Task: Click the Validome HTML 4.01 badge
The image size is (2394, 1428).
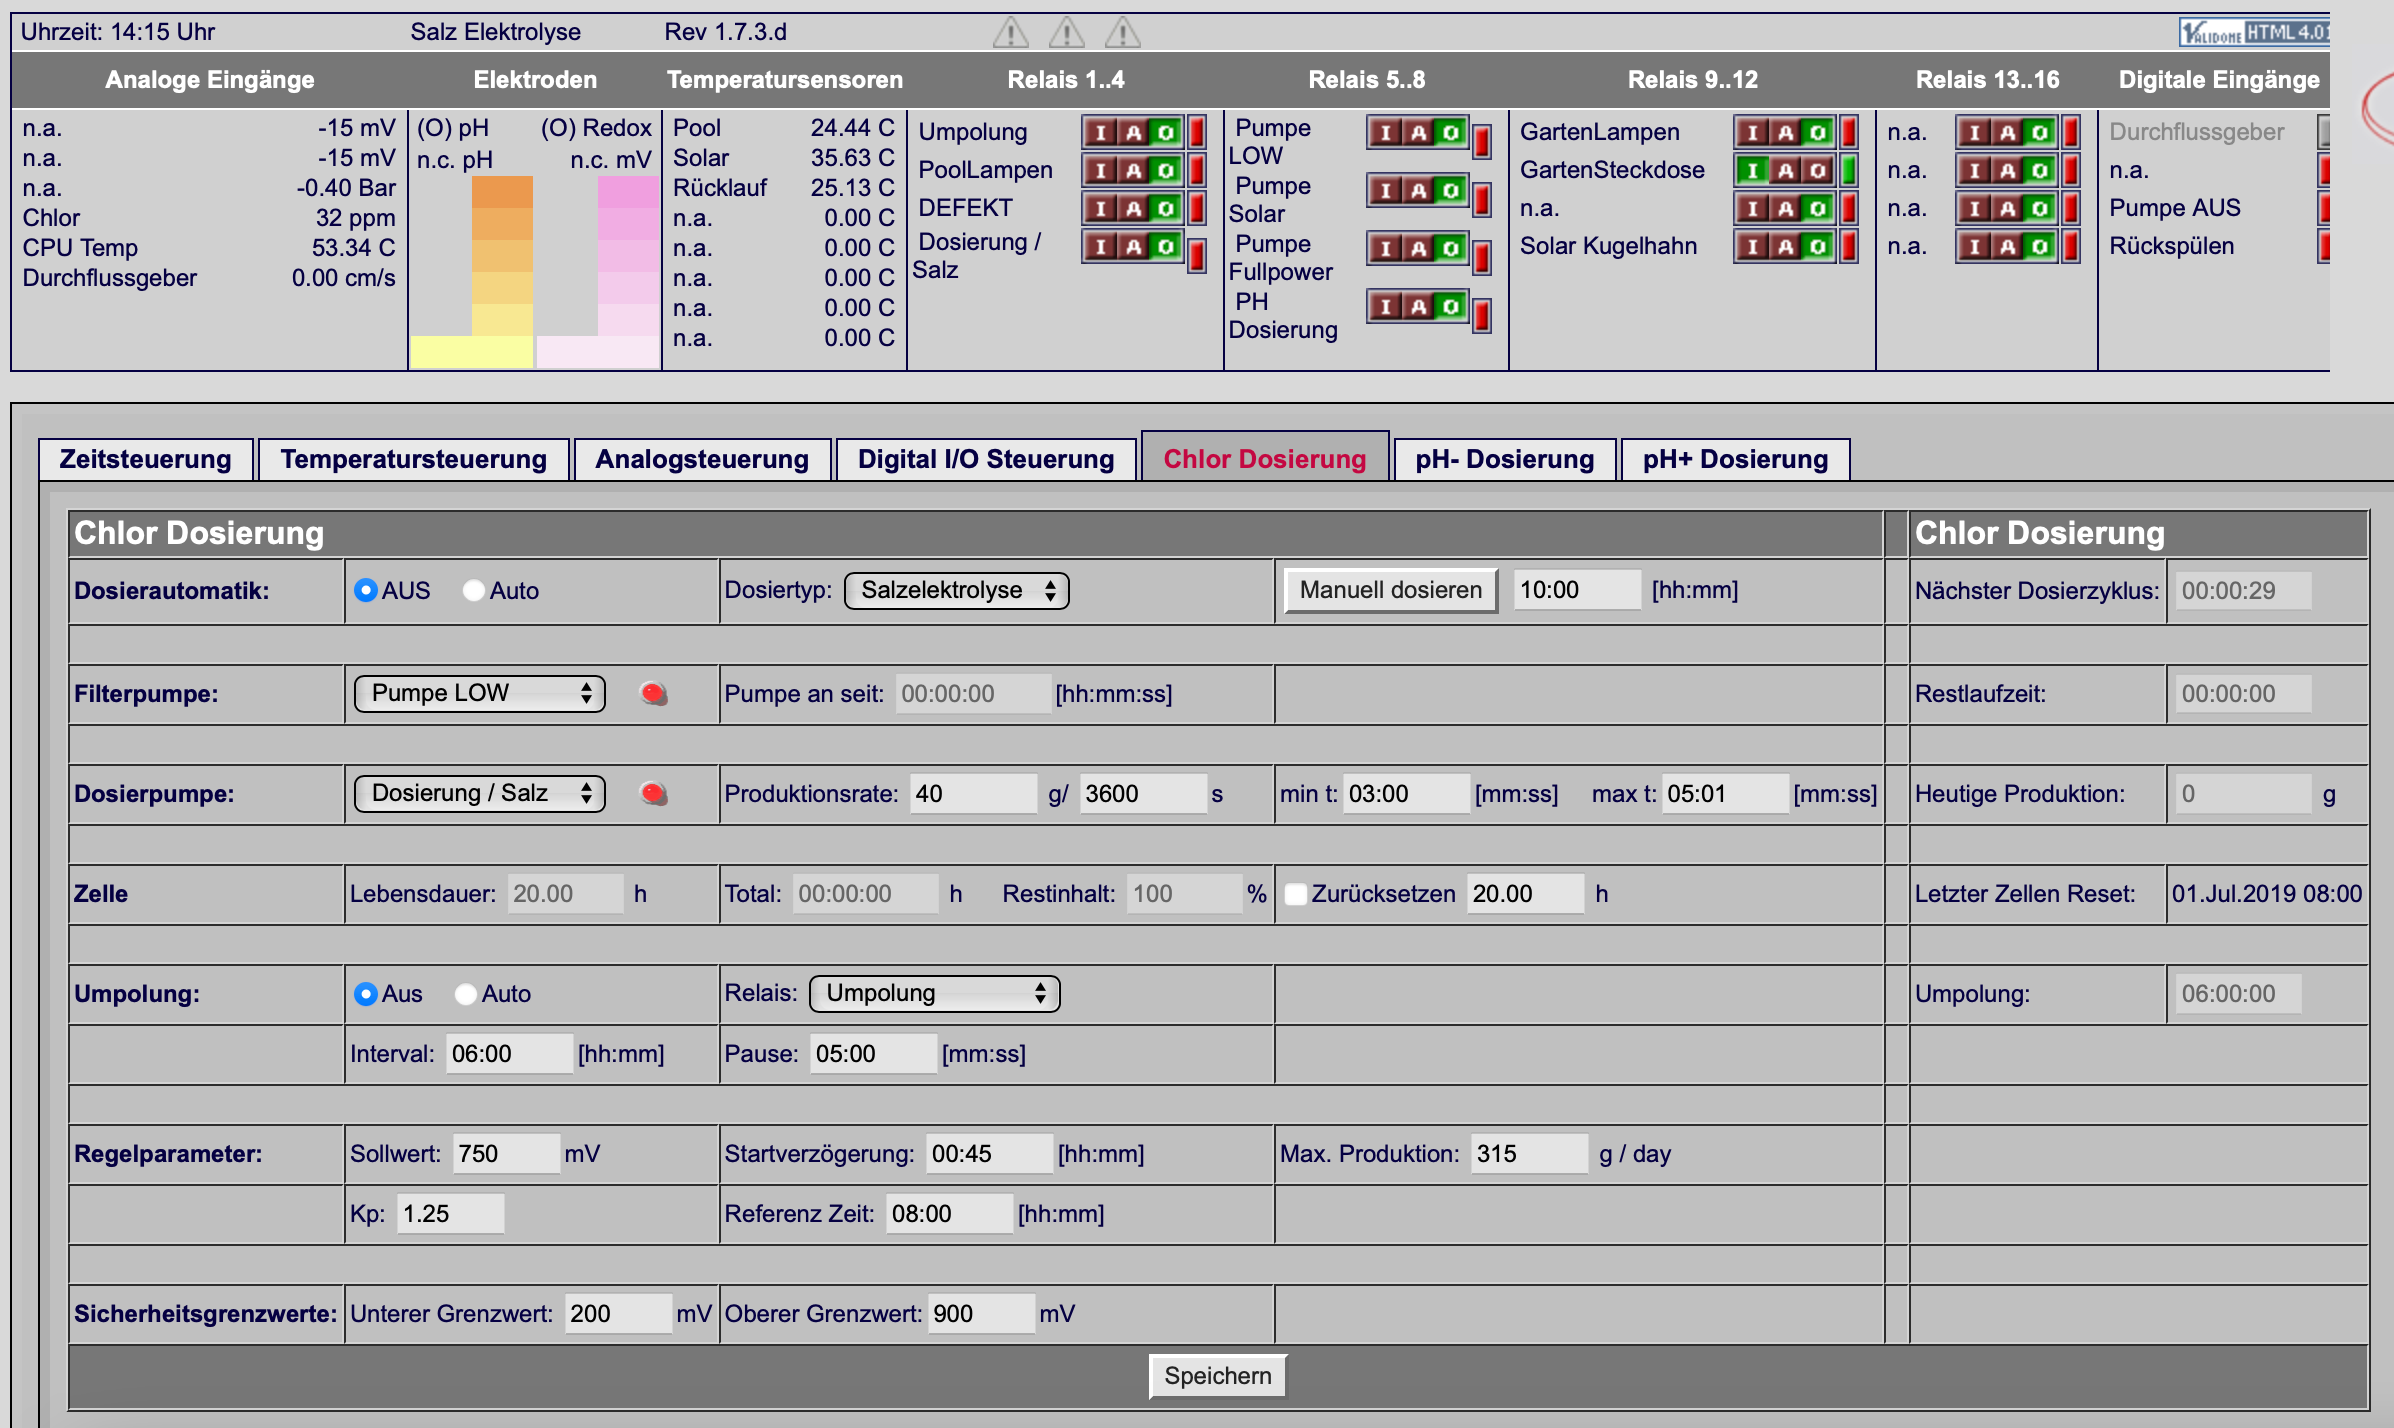Action: [x=2254, y=32]
